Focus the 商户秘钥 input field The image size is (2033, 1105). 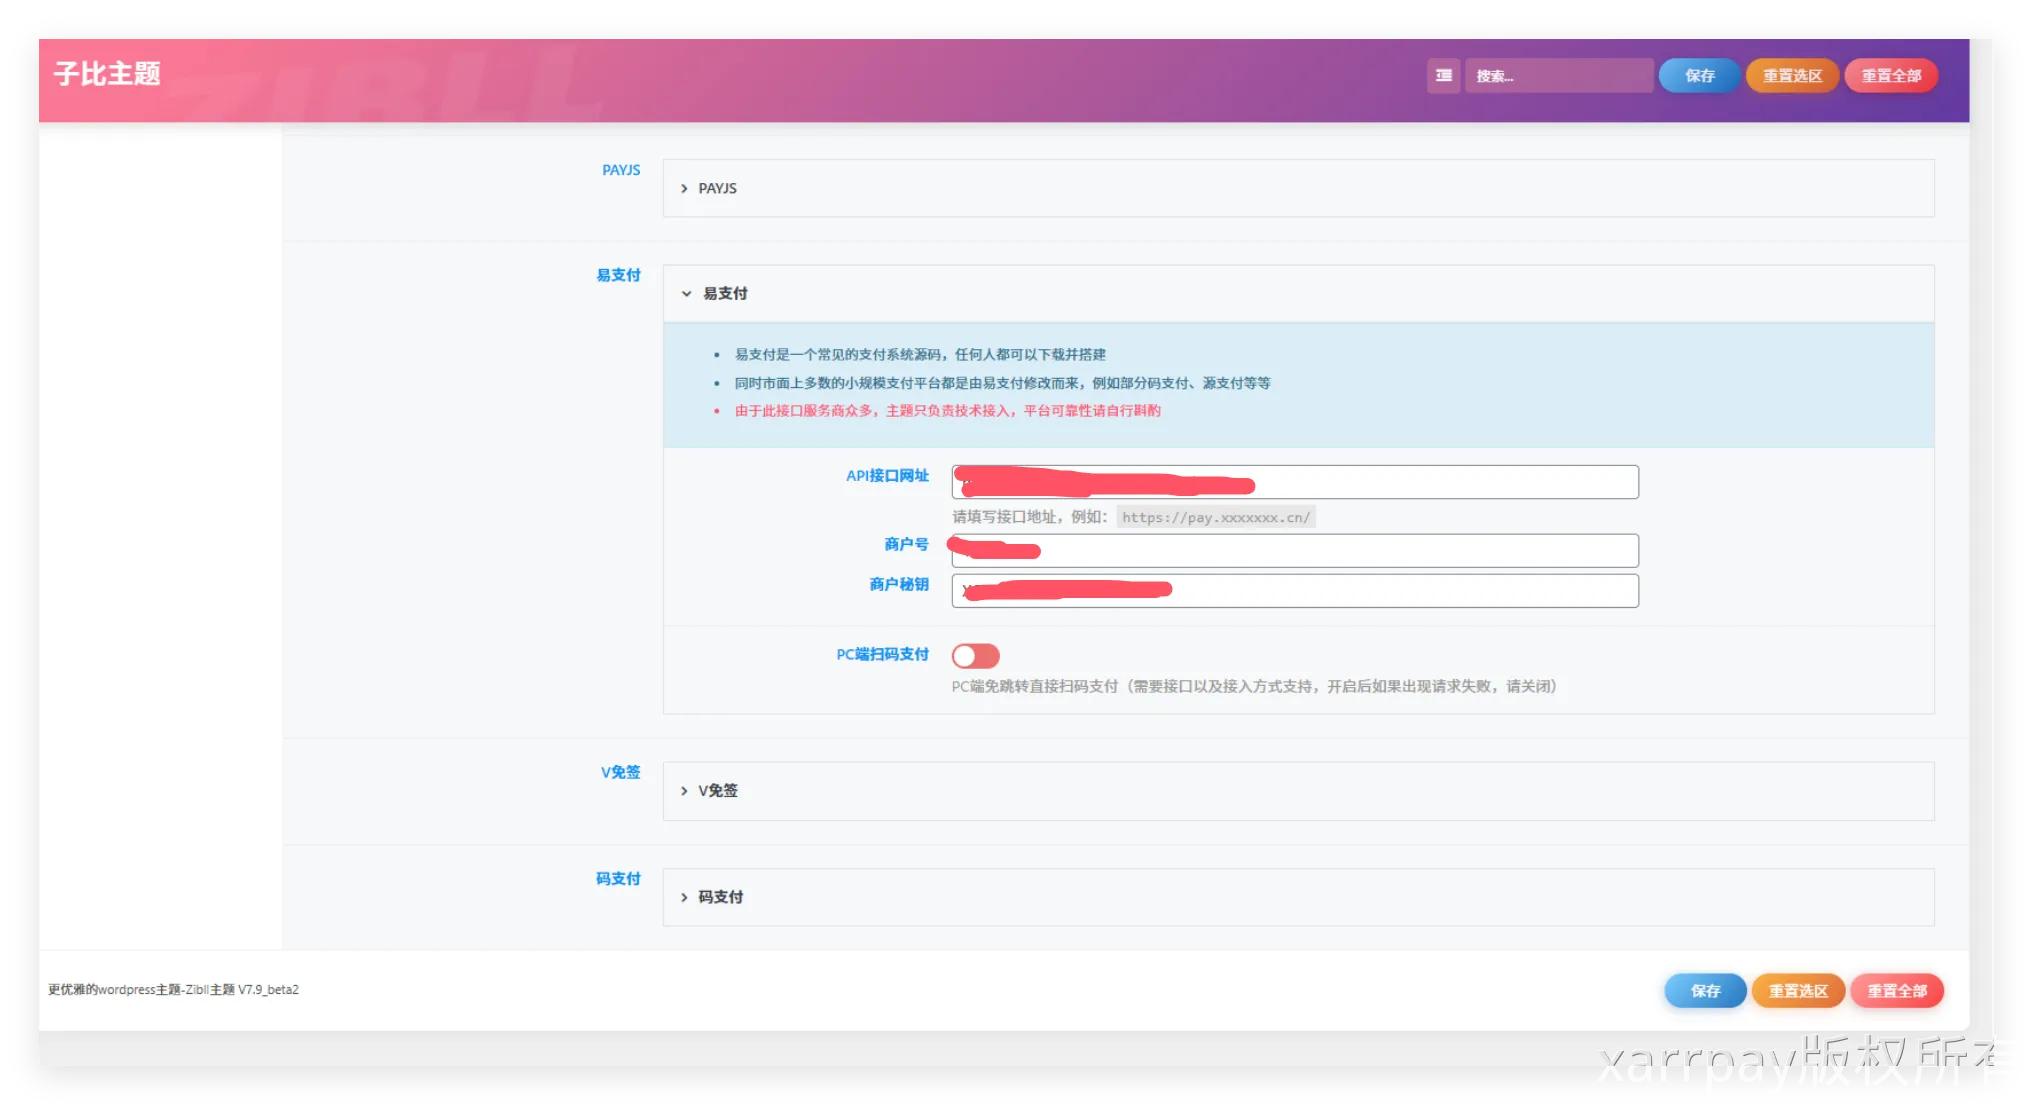[1400, 591]
